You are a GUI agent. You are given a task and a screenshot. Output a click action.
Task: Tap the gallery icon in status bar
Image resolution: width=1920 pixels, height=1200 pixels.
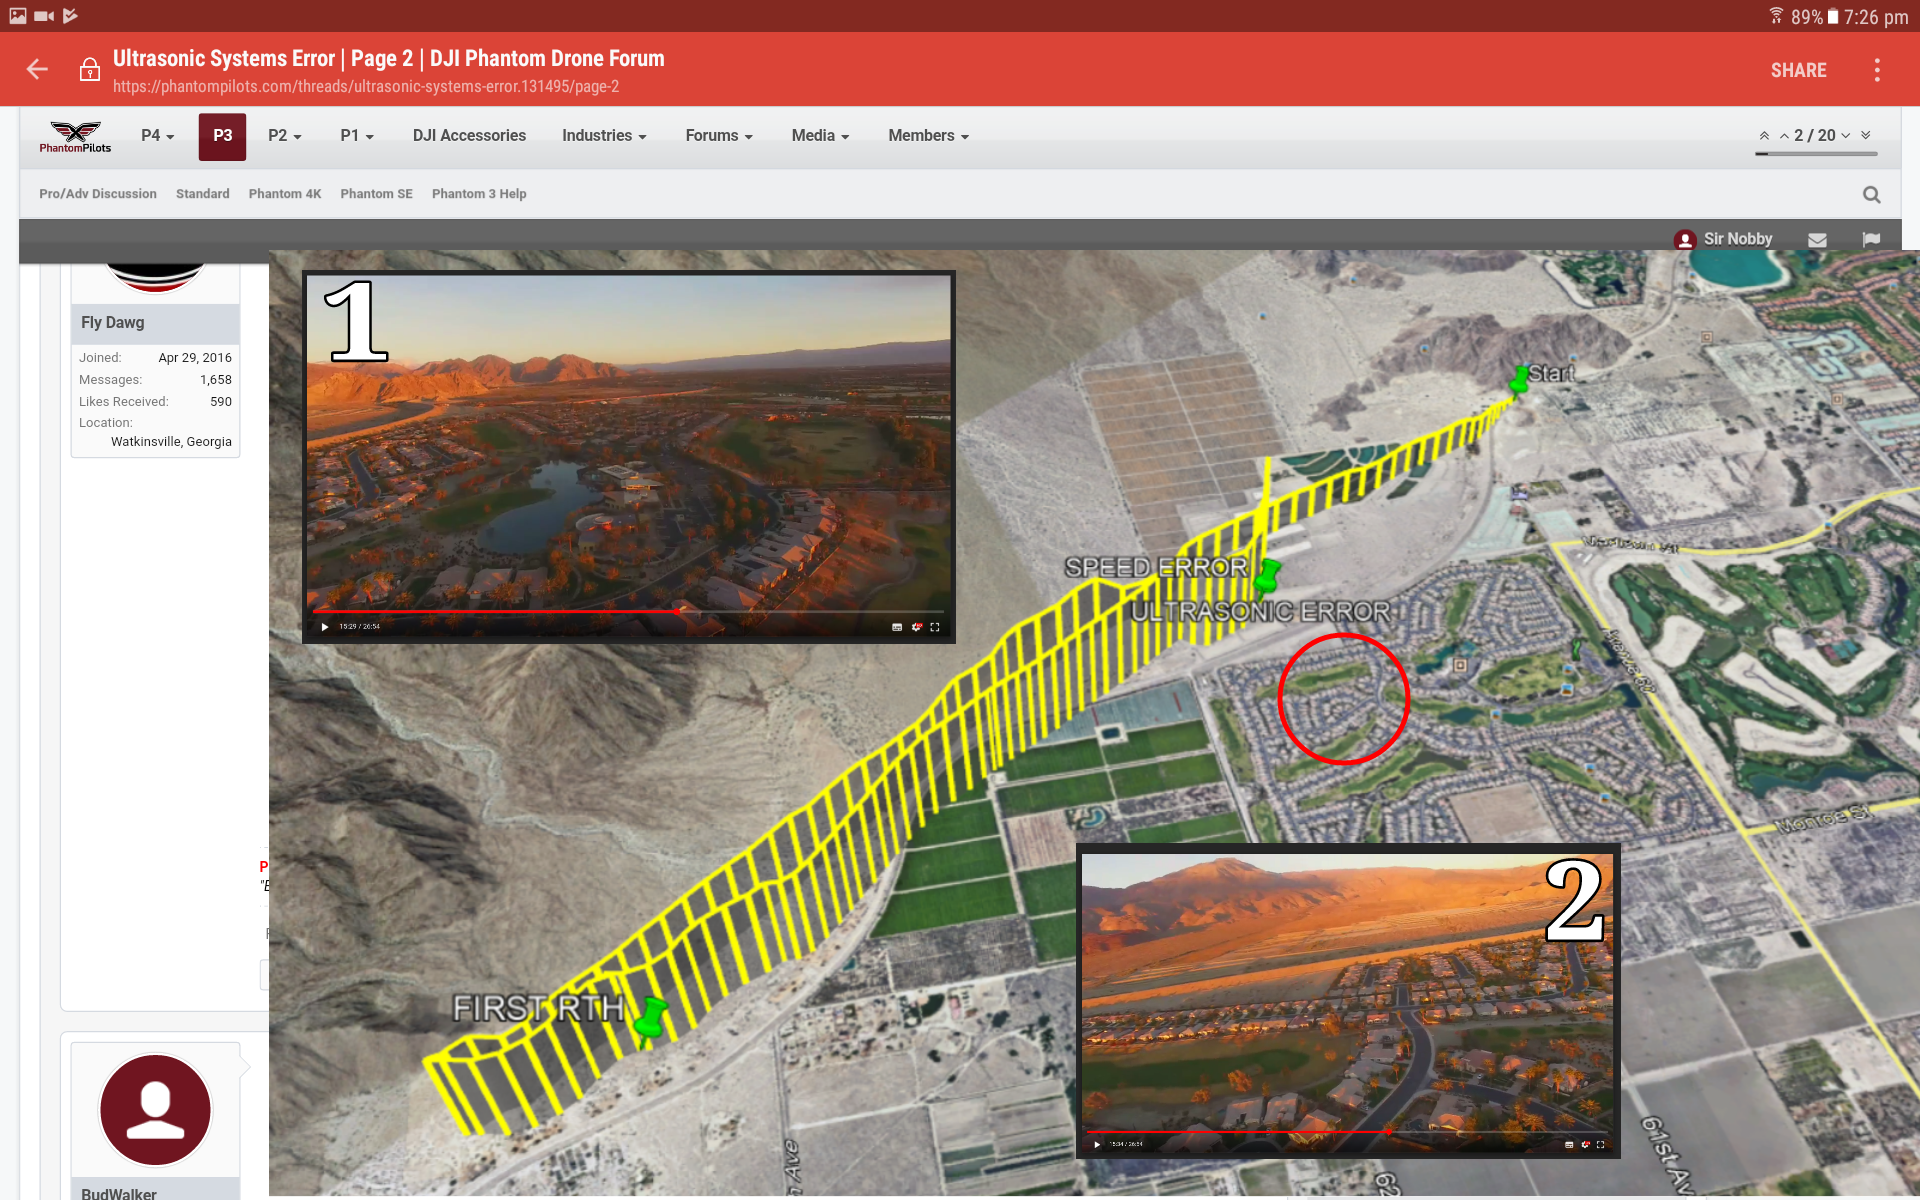18,16
